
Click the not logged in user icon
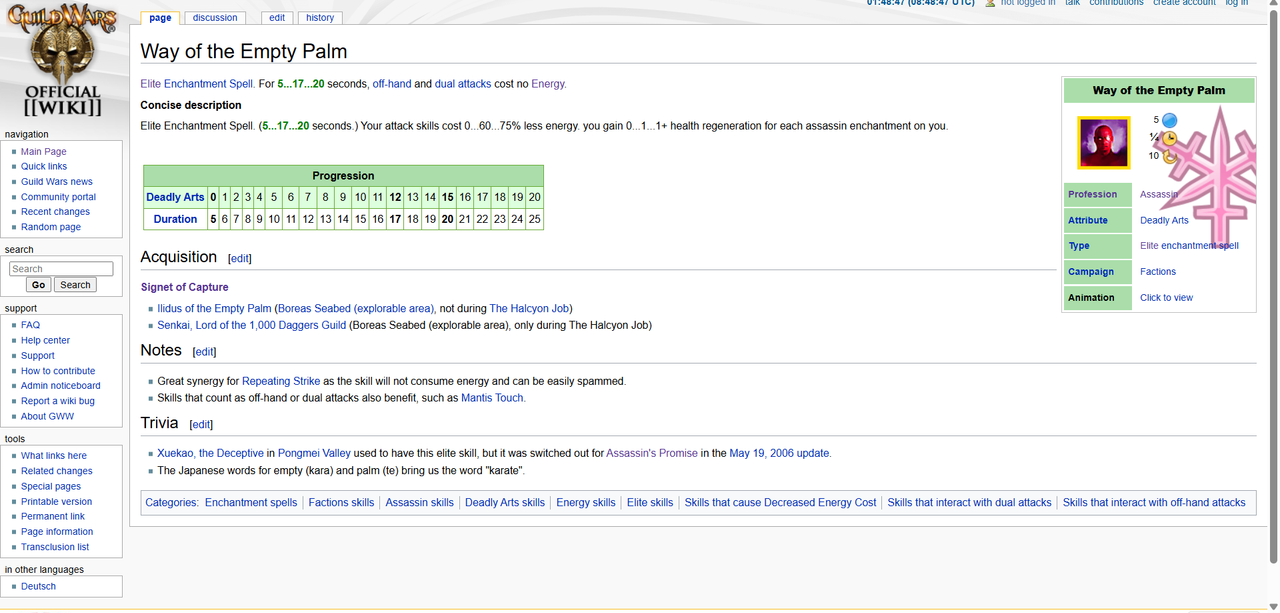pos(990,3)
